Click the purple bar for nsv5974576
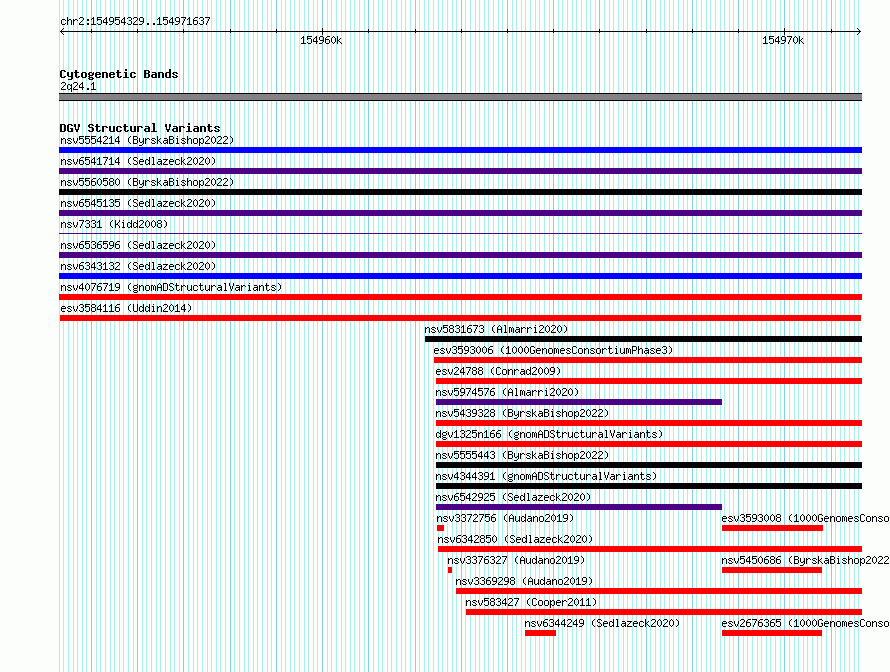890x672 pixels. (x=579, y=402)
